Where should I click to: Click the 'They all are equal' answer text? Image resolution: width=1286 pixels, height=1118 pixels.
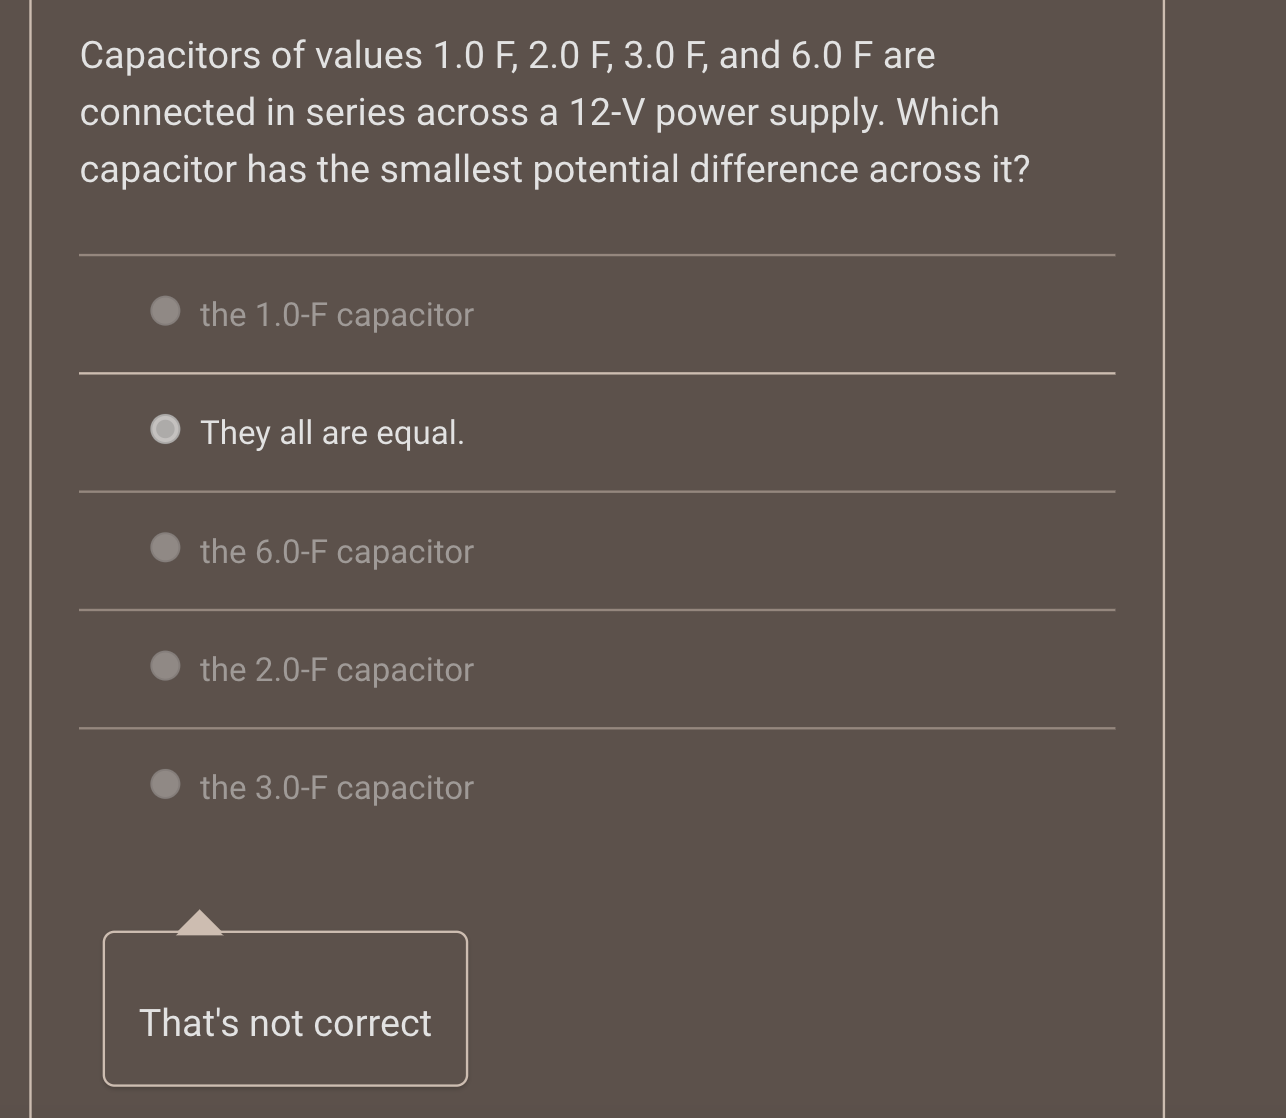(332, 432)
